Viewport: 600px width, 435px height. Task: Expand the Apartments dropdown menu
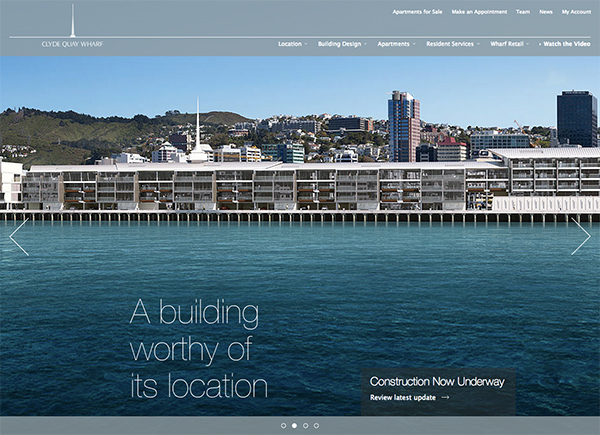pyautogui.click(x=395, y=44)
